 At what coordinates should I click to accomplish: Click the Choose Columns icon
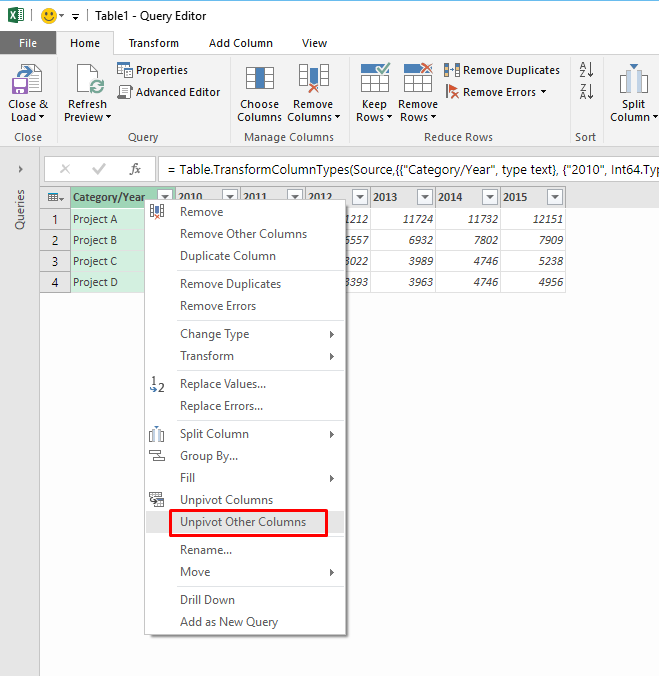259,80
